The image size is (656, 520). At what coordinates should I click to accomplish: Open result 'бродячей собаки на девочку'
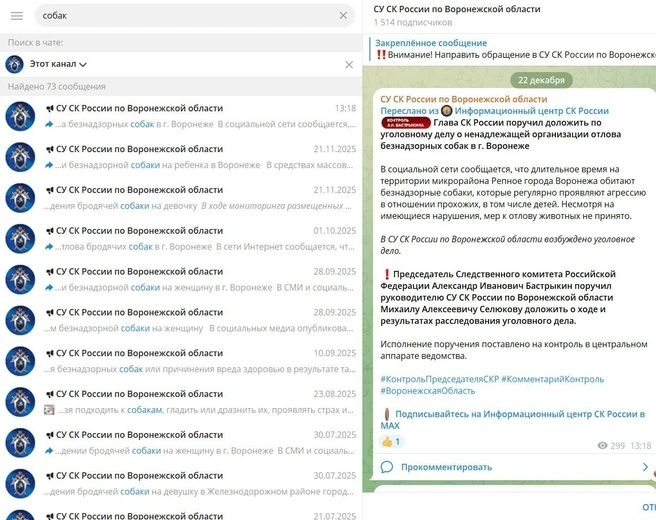click(181, 198)
